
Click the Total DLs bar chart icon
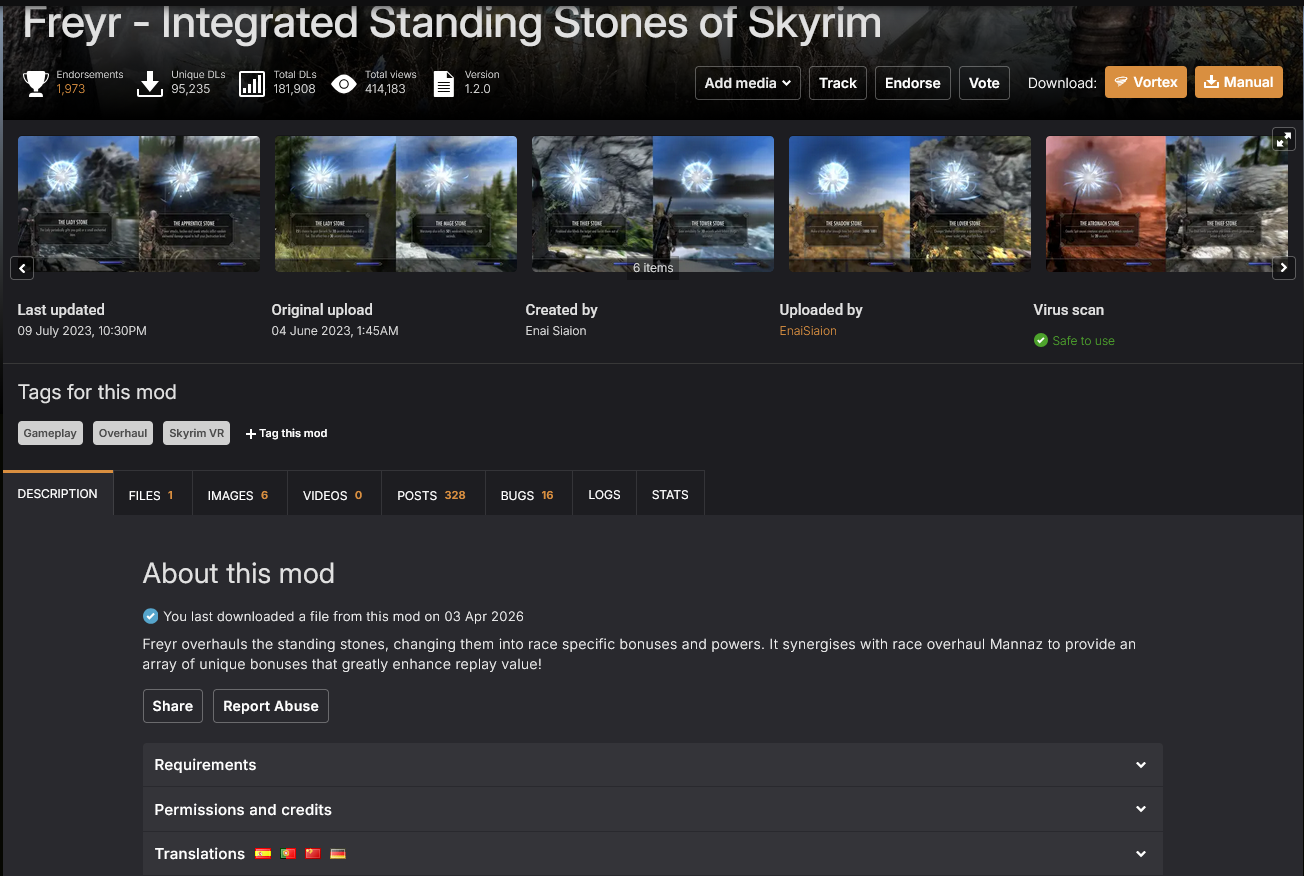click(x=252, y=83)
